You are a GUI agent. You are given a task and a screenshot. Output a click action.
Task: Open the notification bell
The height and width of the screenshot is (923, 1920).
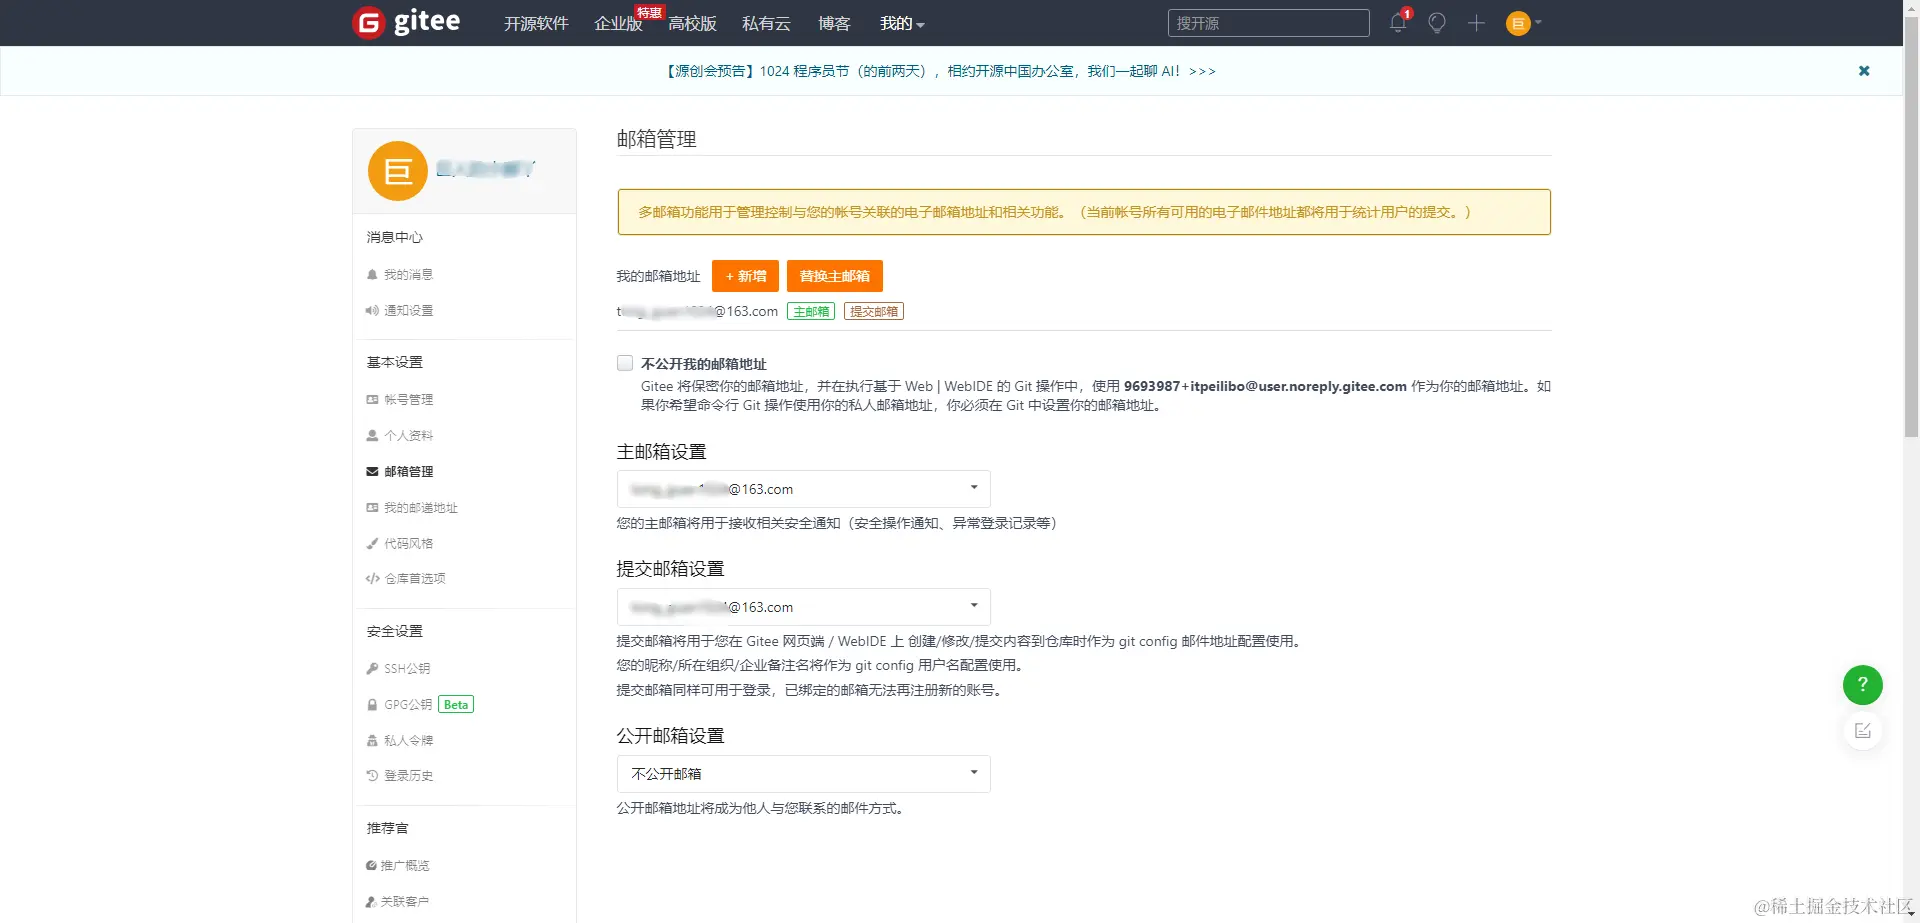point(1397,22)
